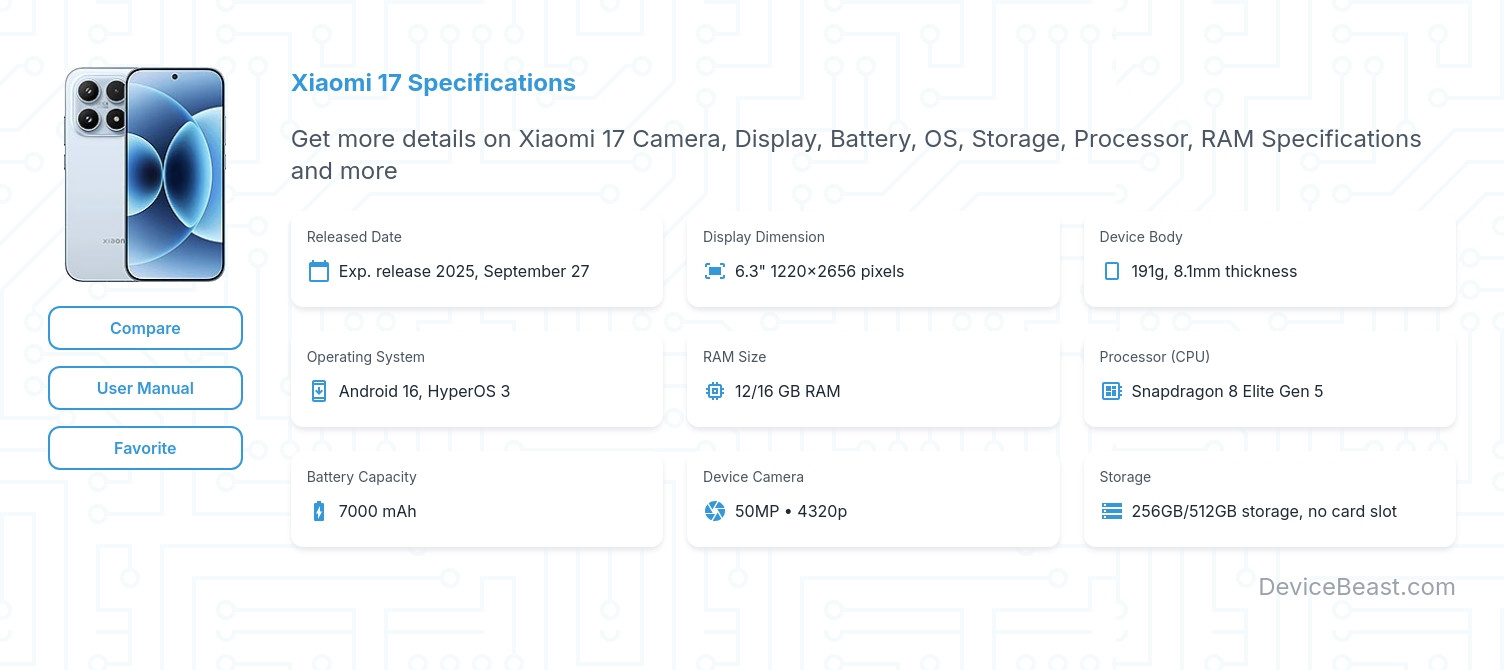Select the Released Date specification card

point(477,258)
